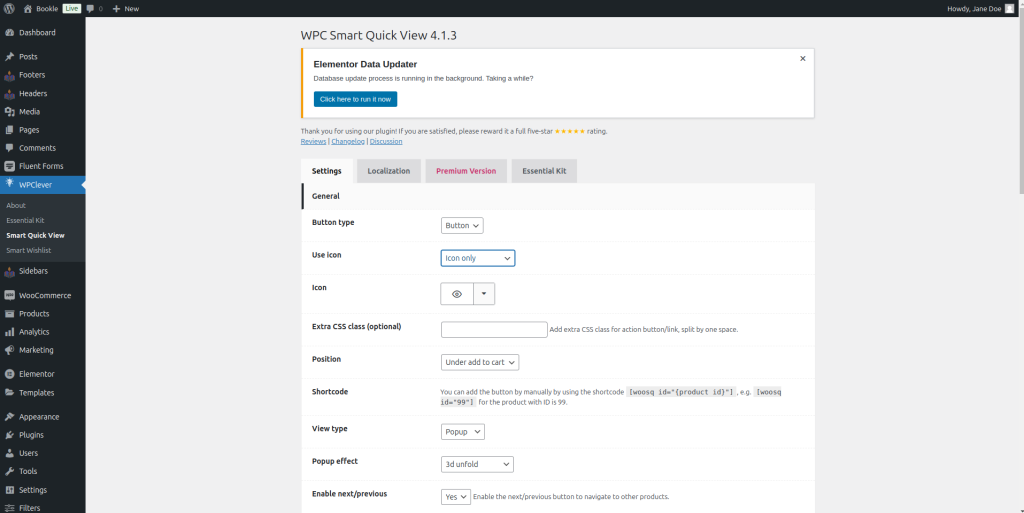
Task: Click the Tools wrench icon
Action: 10,471
